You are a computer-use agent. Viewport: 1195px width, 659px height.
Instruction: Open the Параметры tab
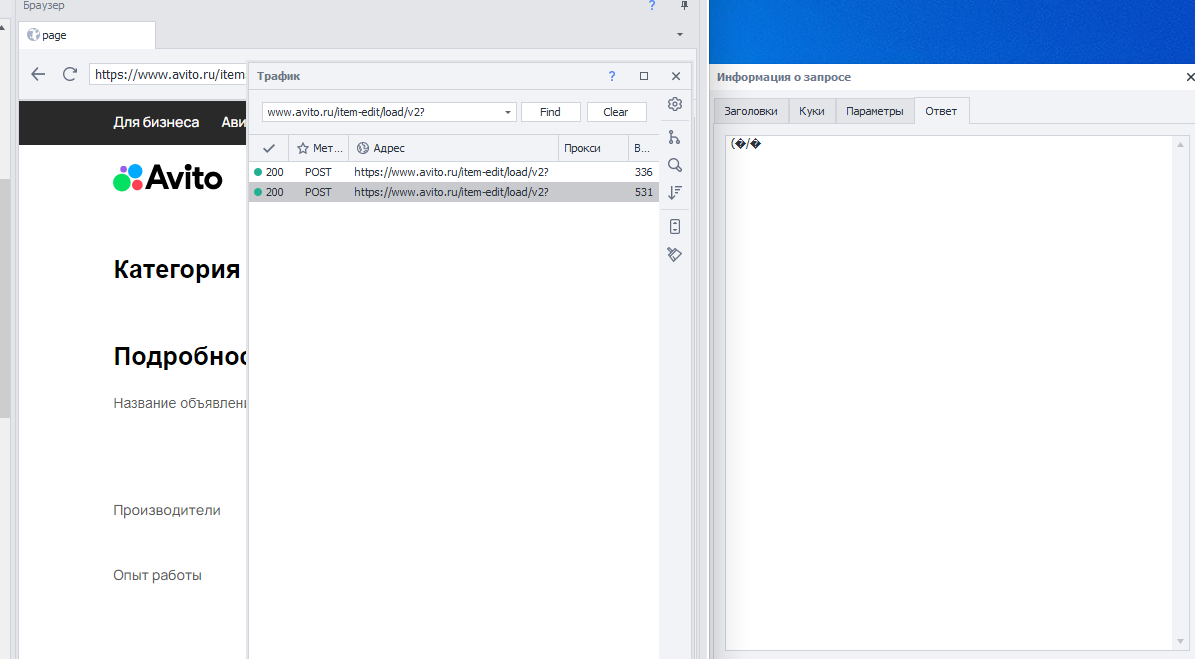[x=875, y=111]
